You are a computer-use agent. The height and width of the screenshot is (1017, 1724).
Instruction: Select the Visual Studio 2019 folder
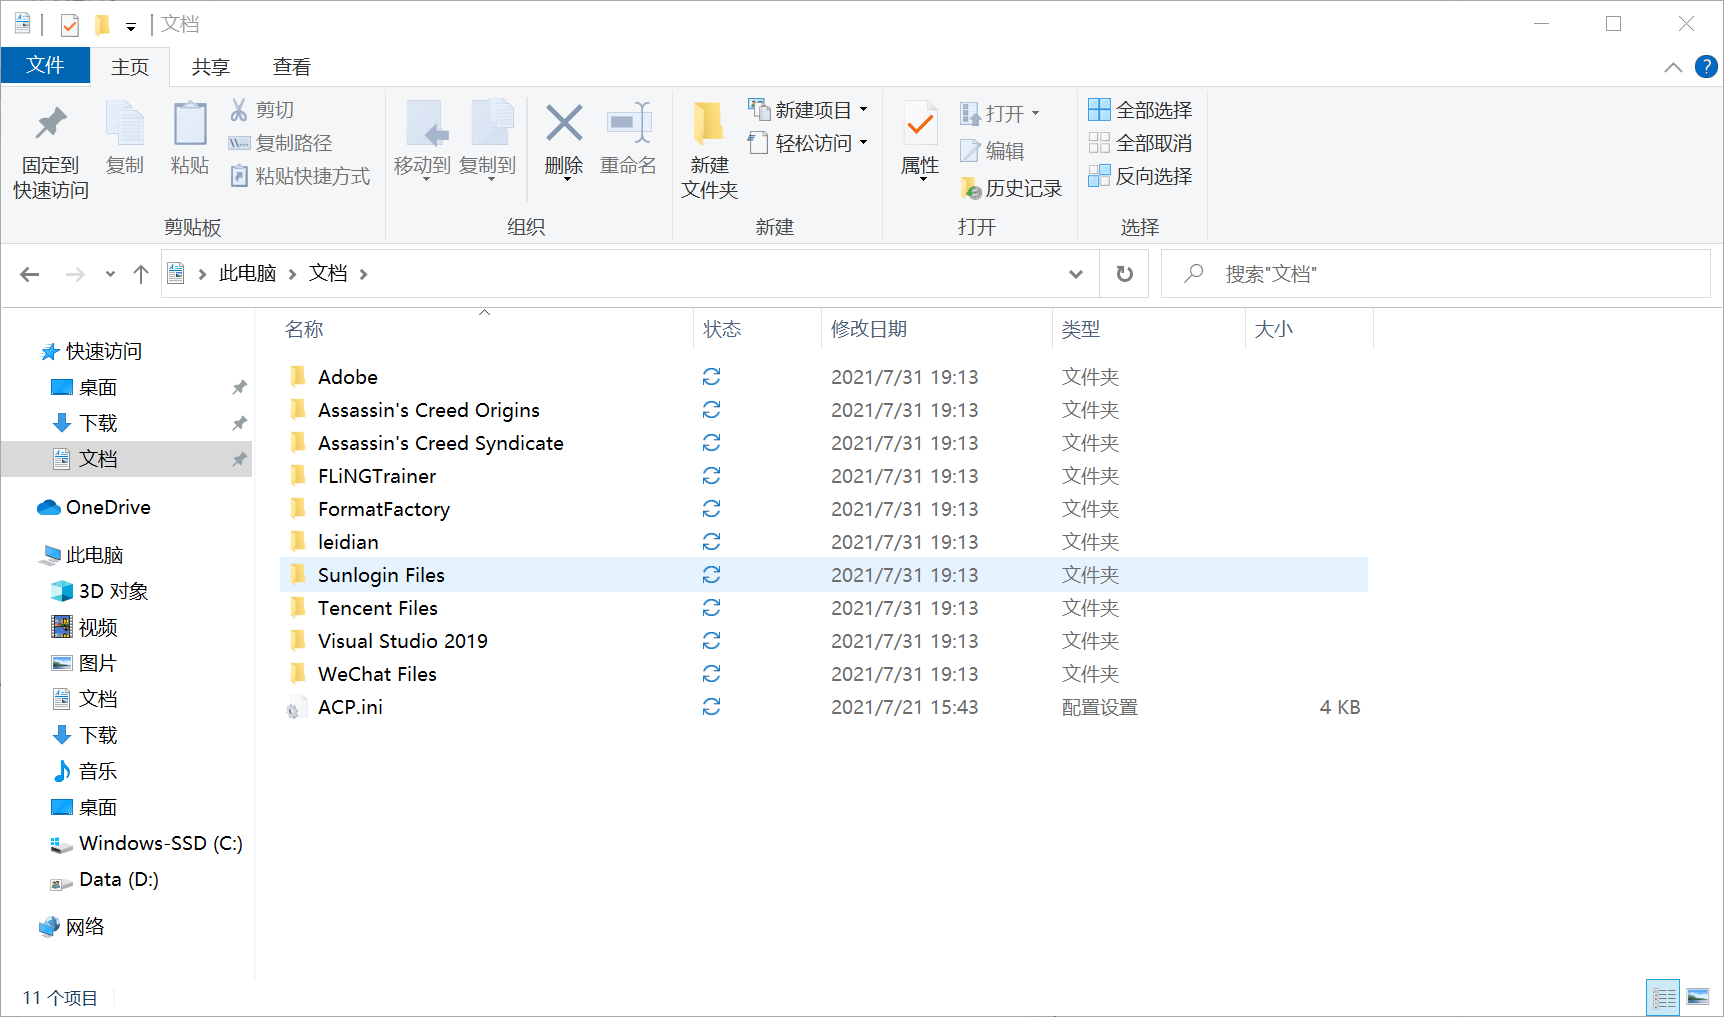402,641
